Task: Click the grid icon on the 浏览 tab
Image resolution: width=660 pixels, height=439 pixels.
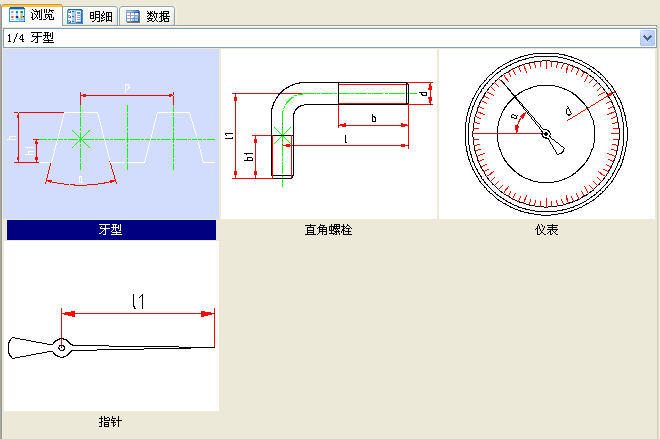Action: point(17,16)
